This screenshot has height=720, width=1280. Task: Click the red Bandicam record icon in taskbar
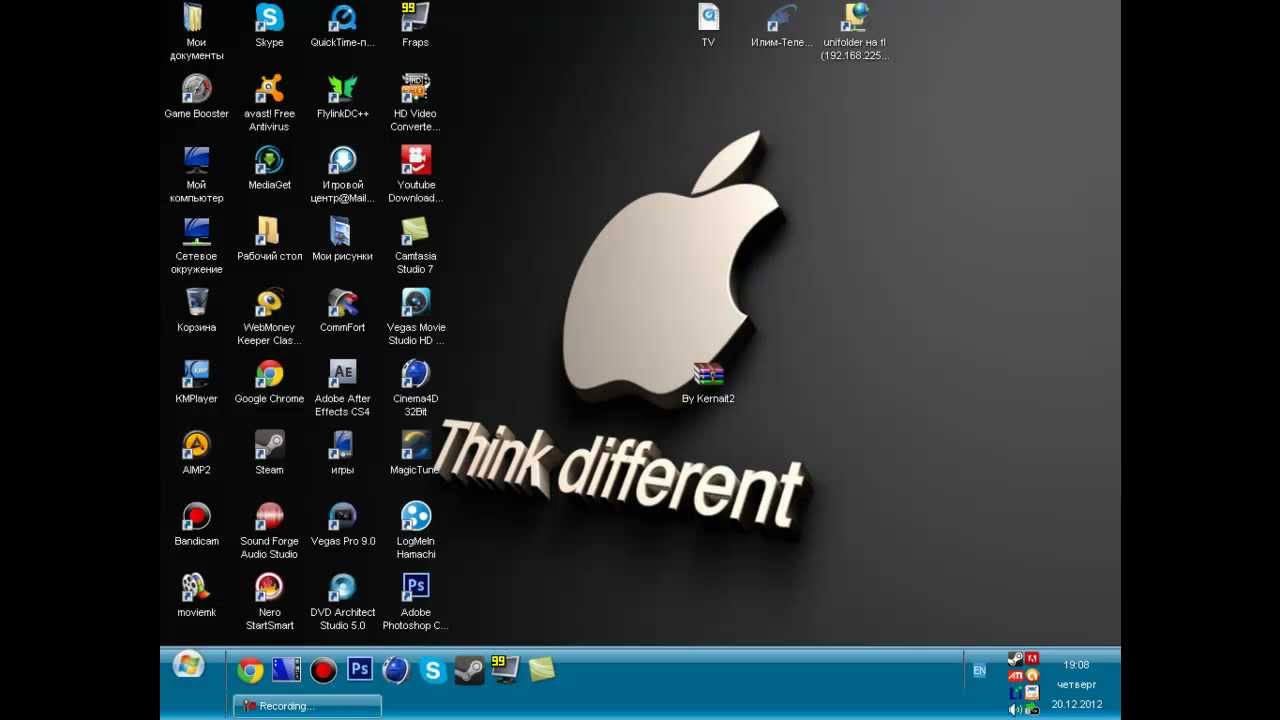point(323,670)
